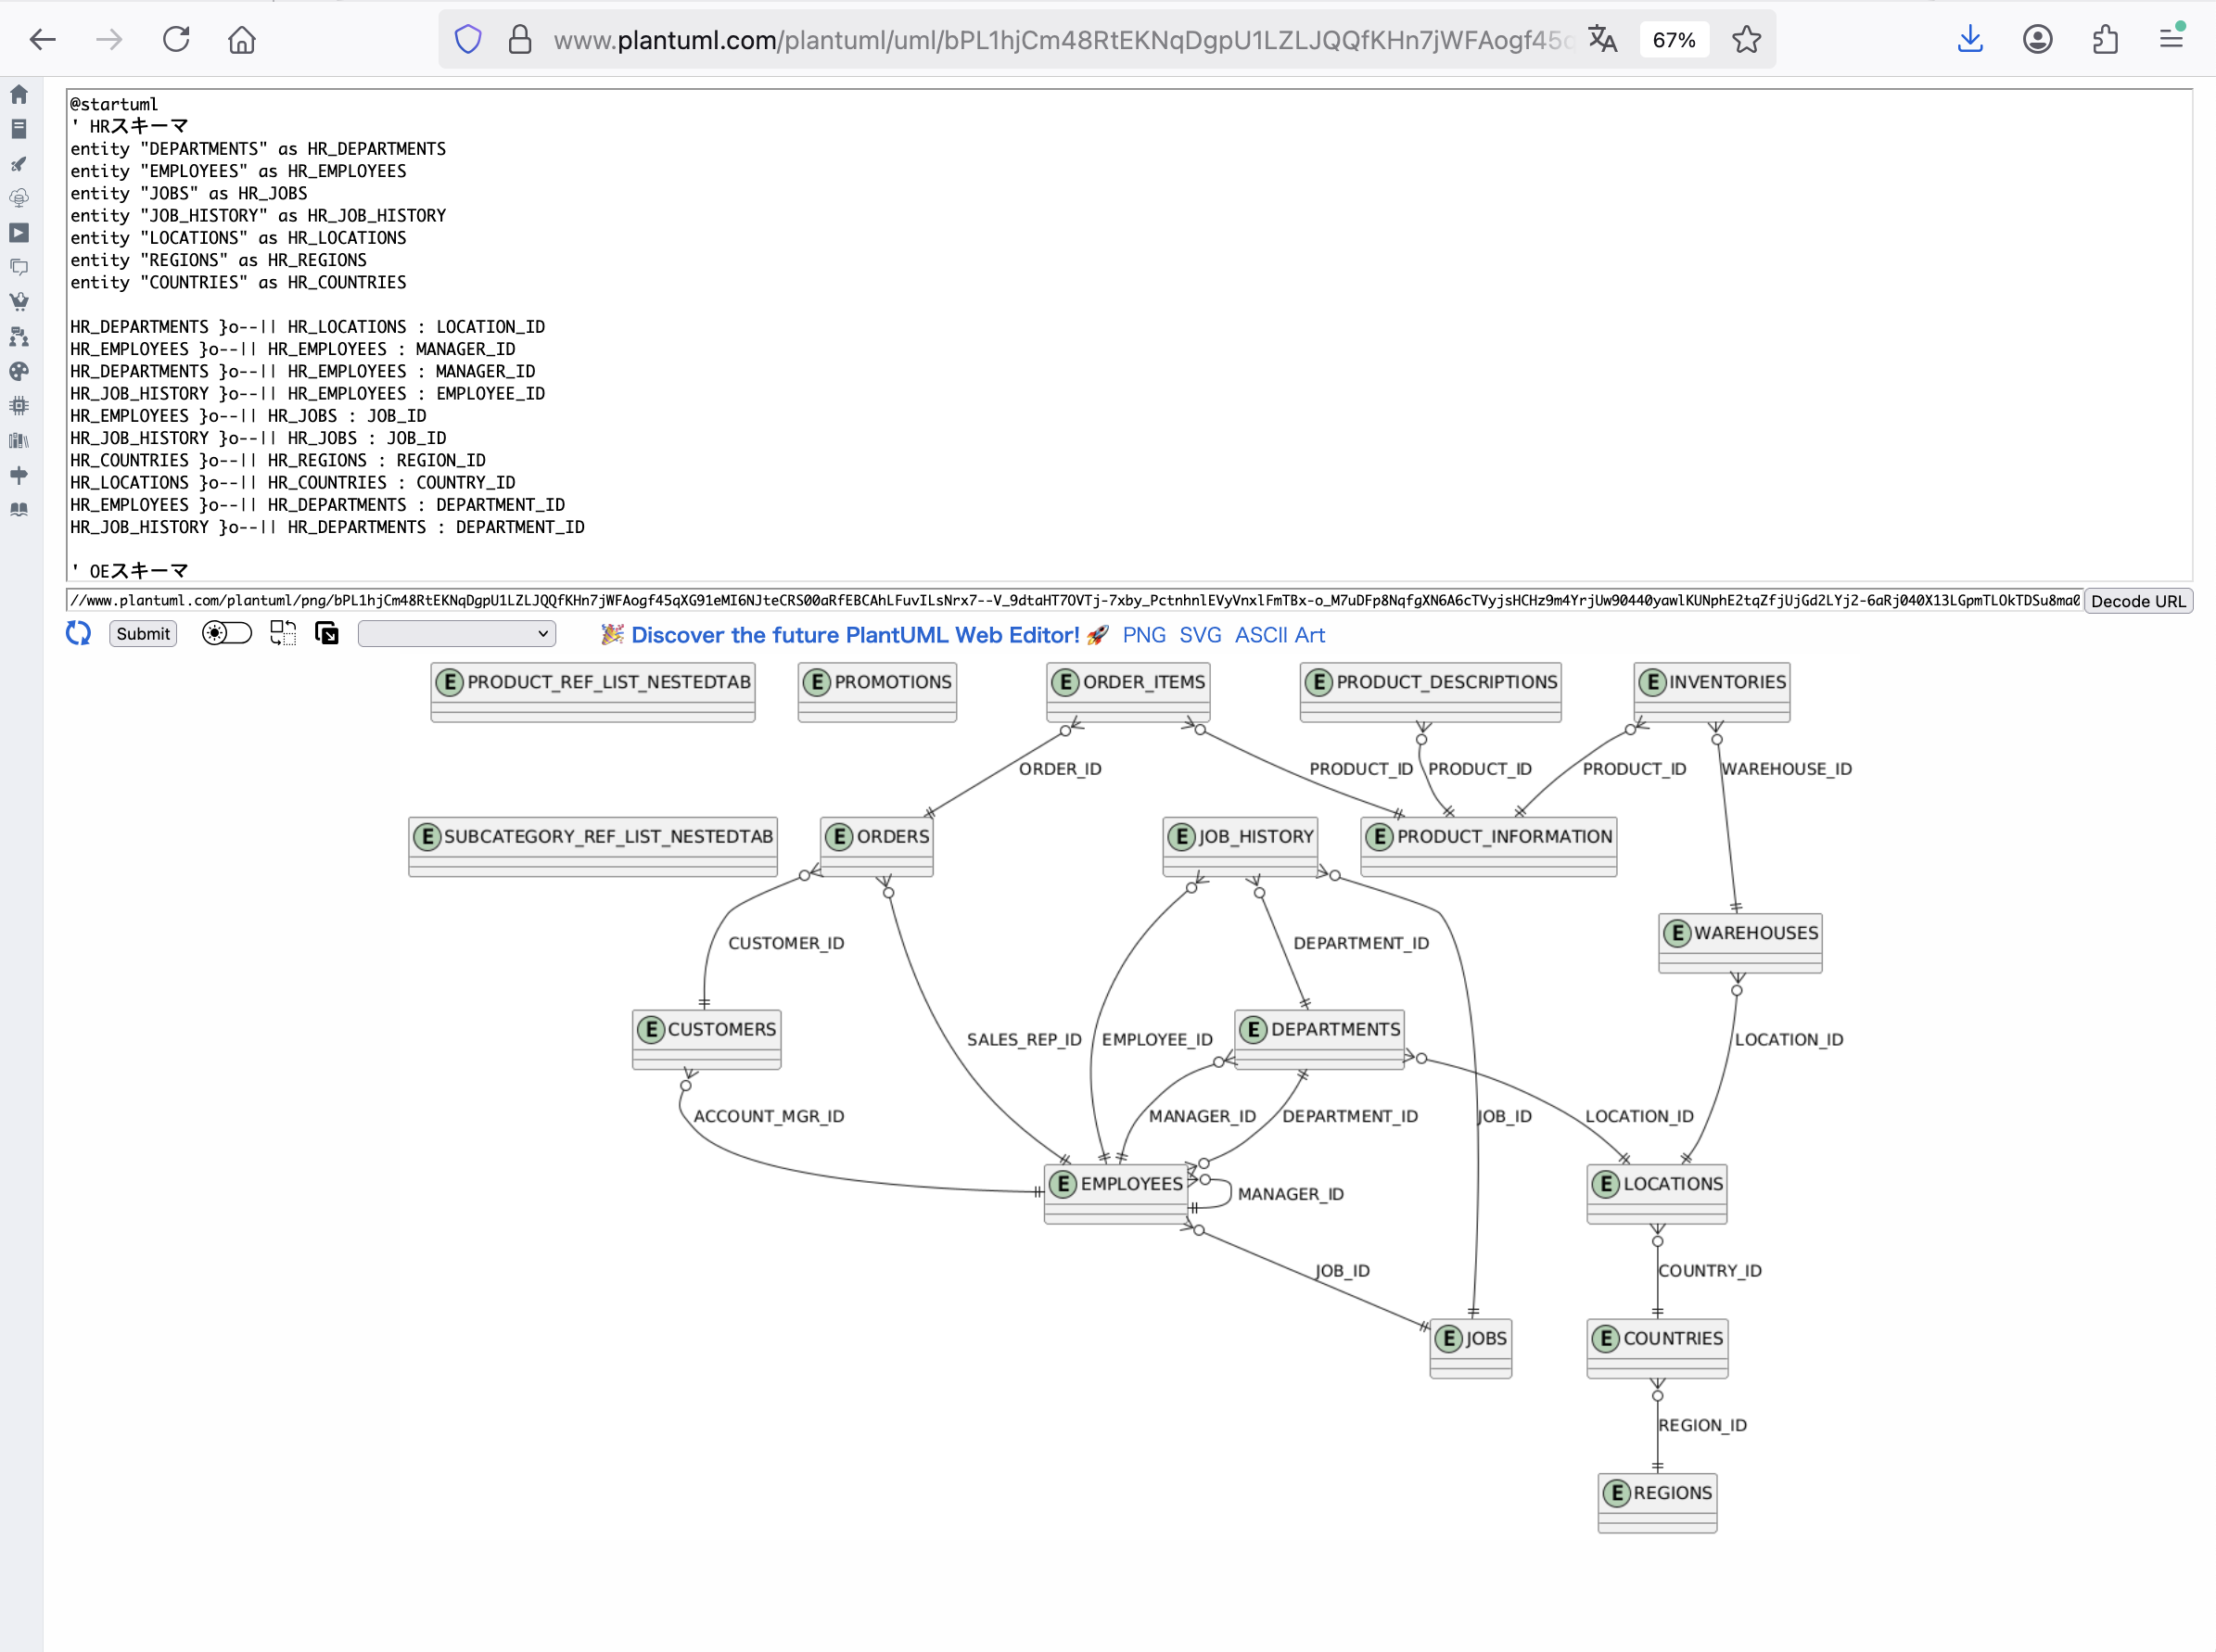Open the palette icon in the sidebar
The width and height of the screenshot is (2216, 1652).
pos(19,371)
